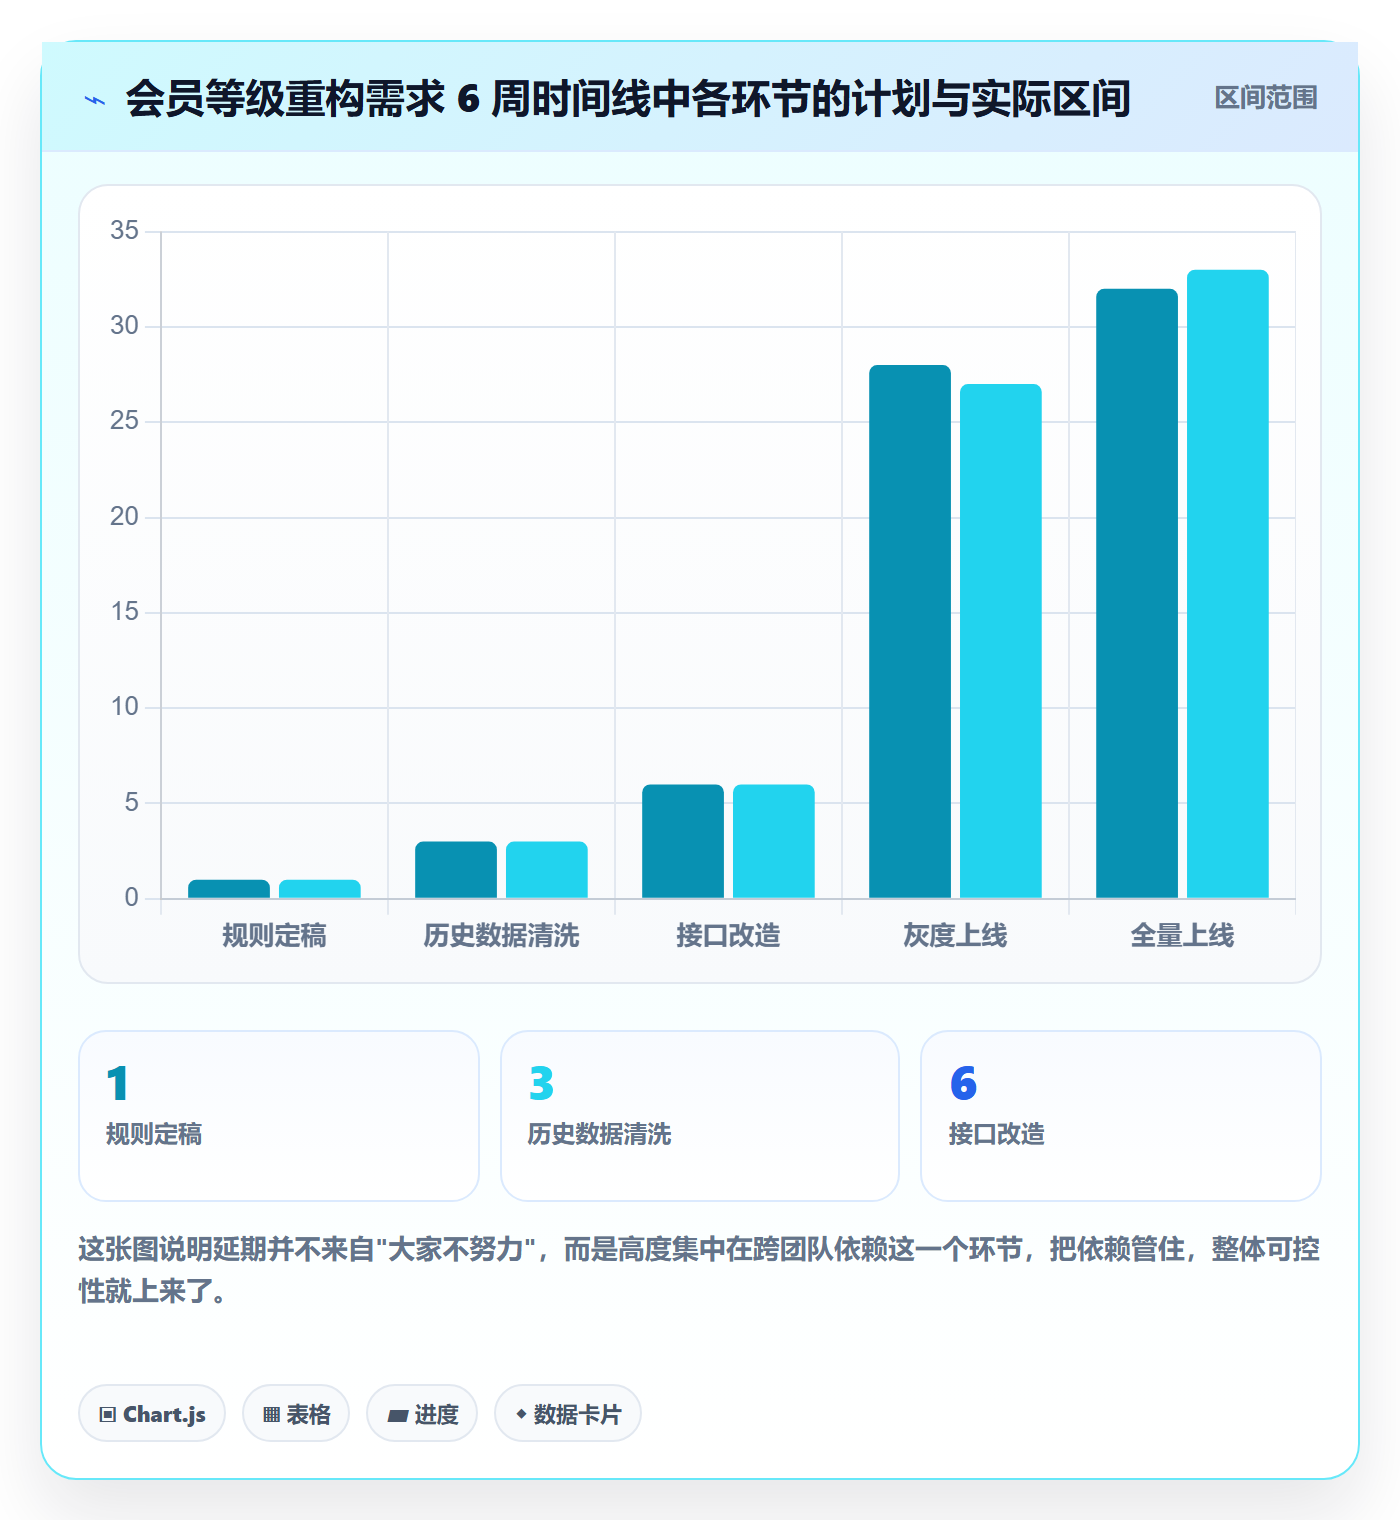This screenshot has height=1520, width=1400.
Task: Click the y-axis value 25
Action: click(x=125, y=421)
